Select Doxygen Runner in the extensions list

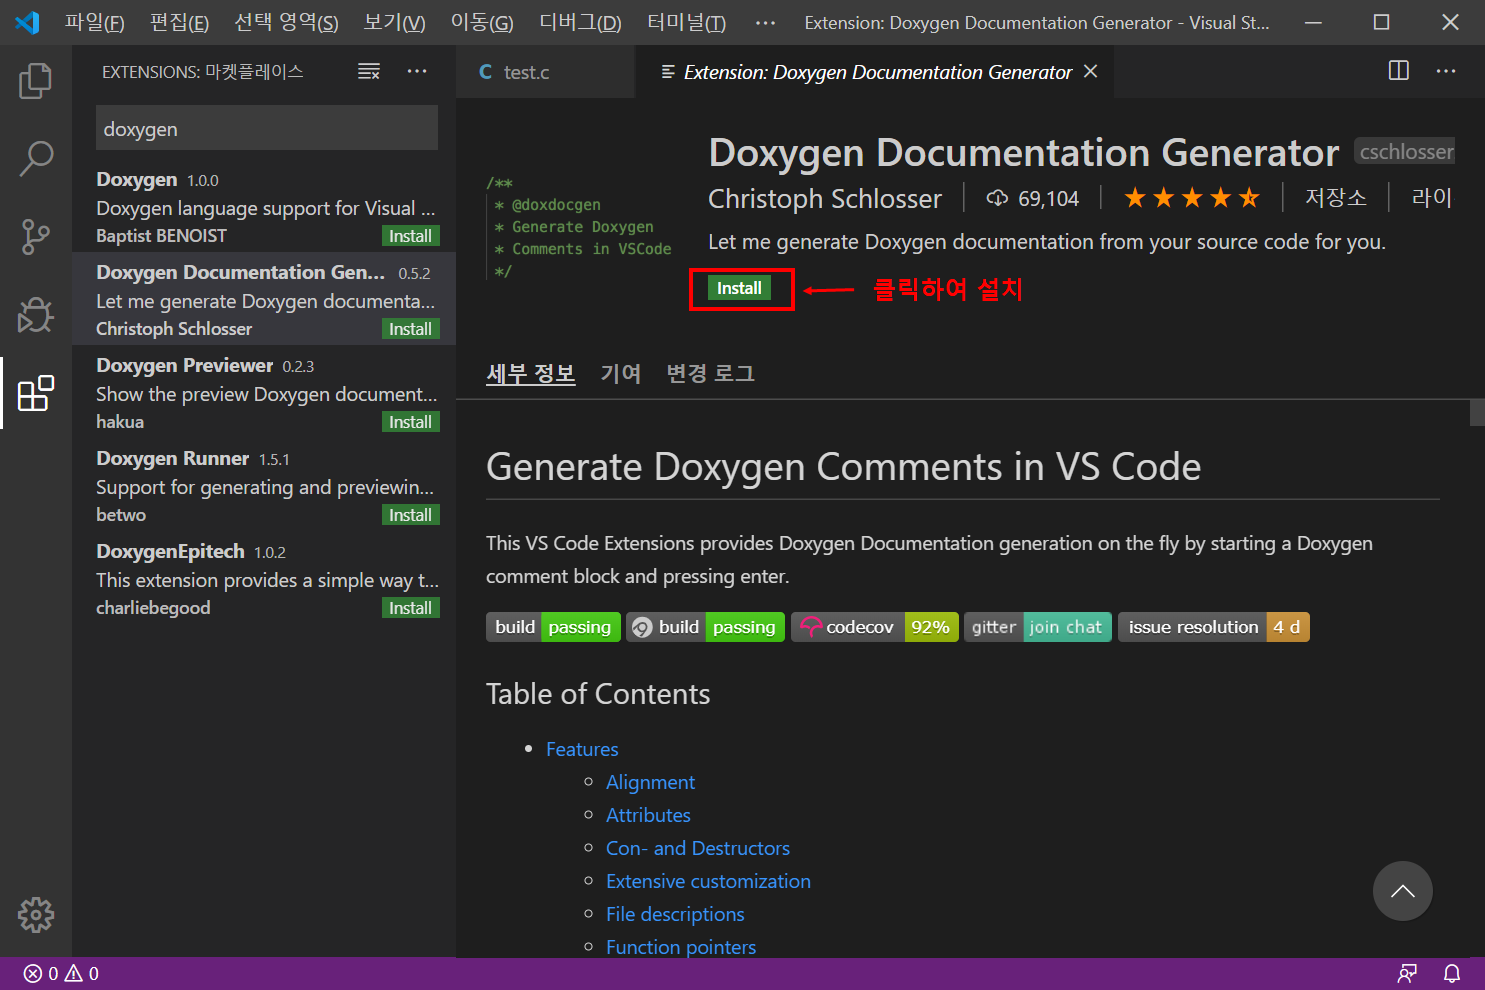pyautogui.click(x=264, y=485)
